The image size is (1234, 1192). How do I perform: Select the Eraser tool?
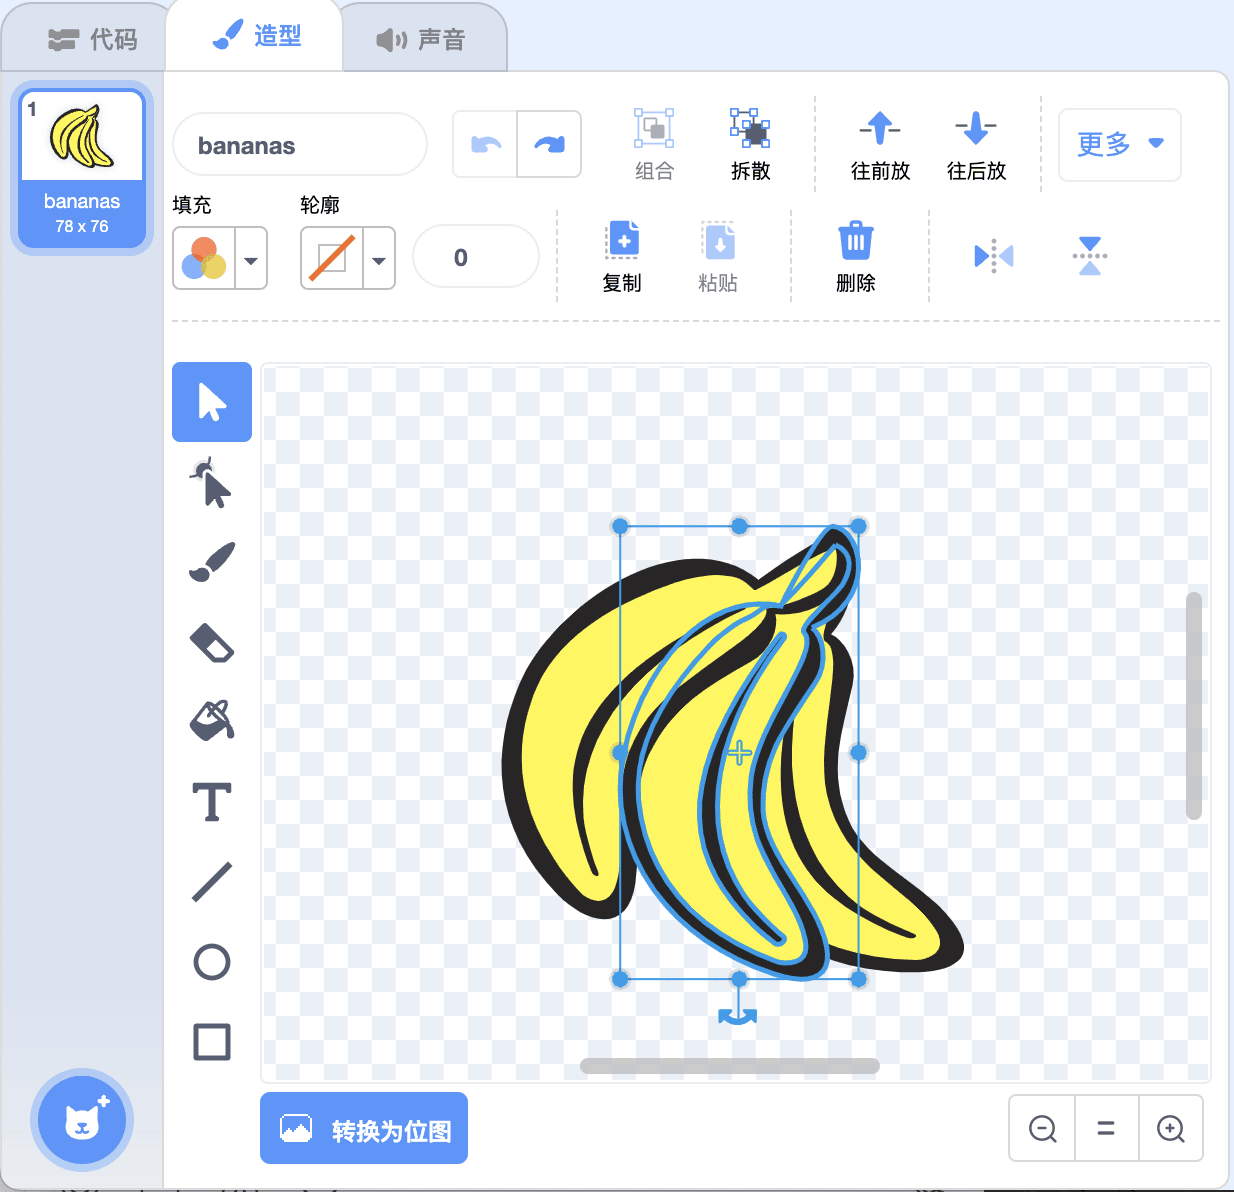point(211,643)
